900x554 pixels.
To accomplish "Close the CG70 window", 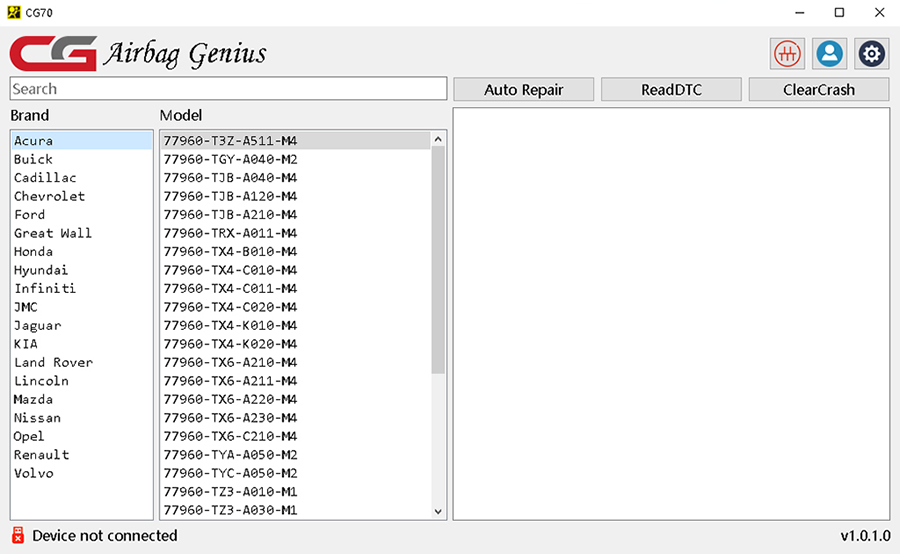I will pyautogui.click(x=879, y=13).
